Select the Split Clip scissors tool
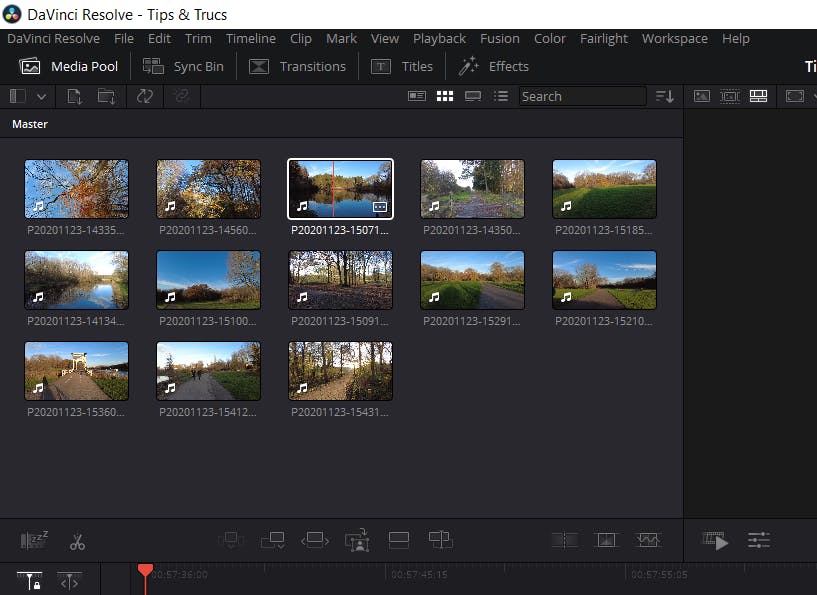Viewport: 817px width, 595px height. (77, 541)
